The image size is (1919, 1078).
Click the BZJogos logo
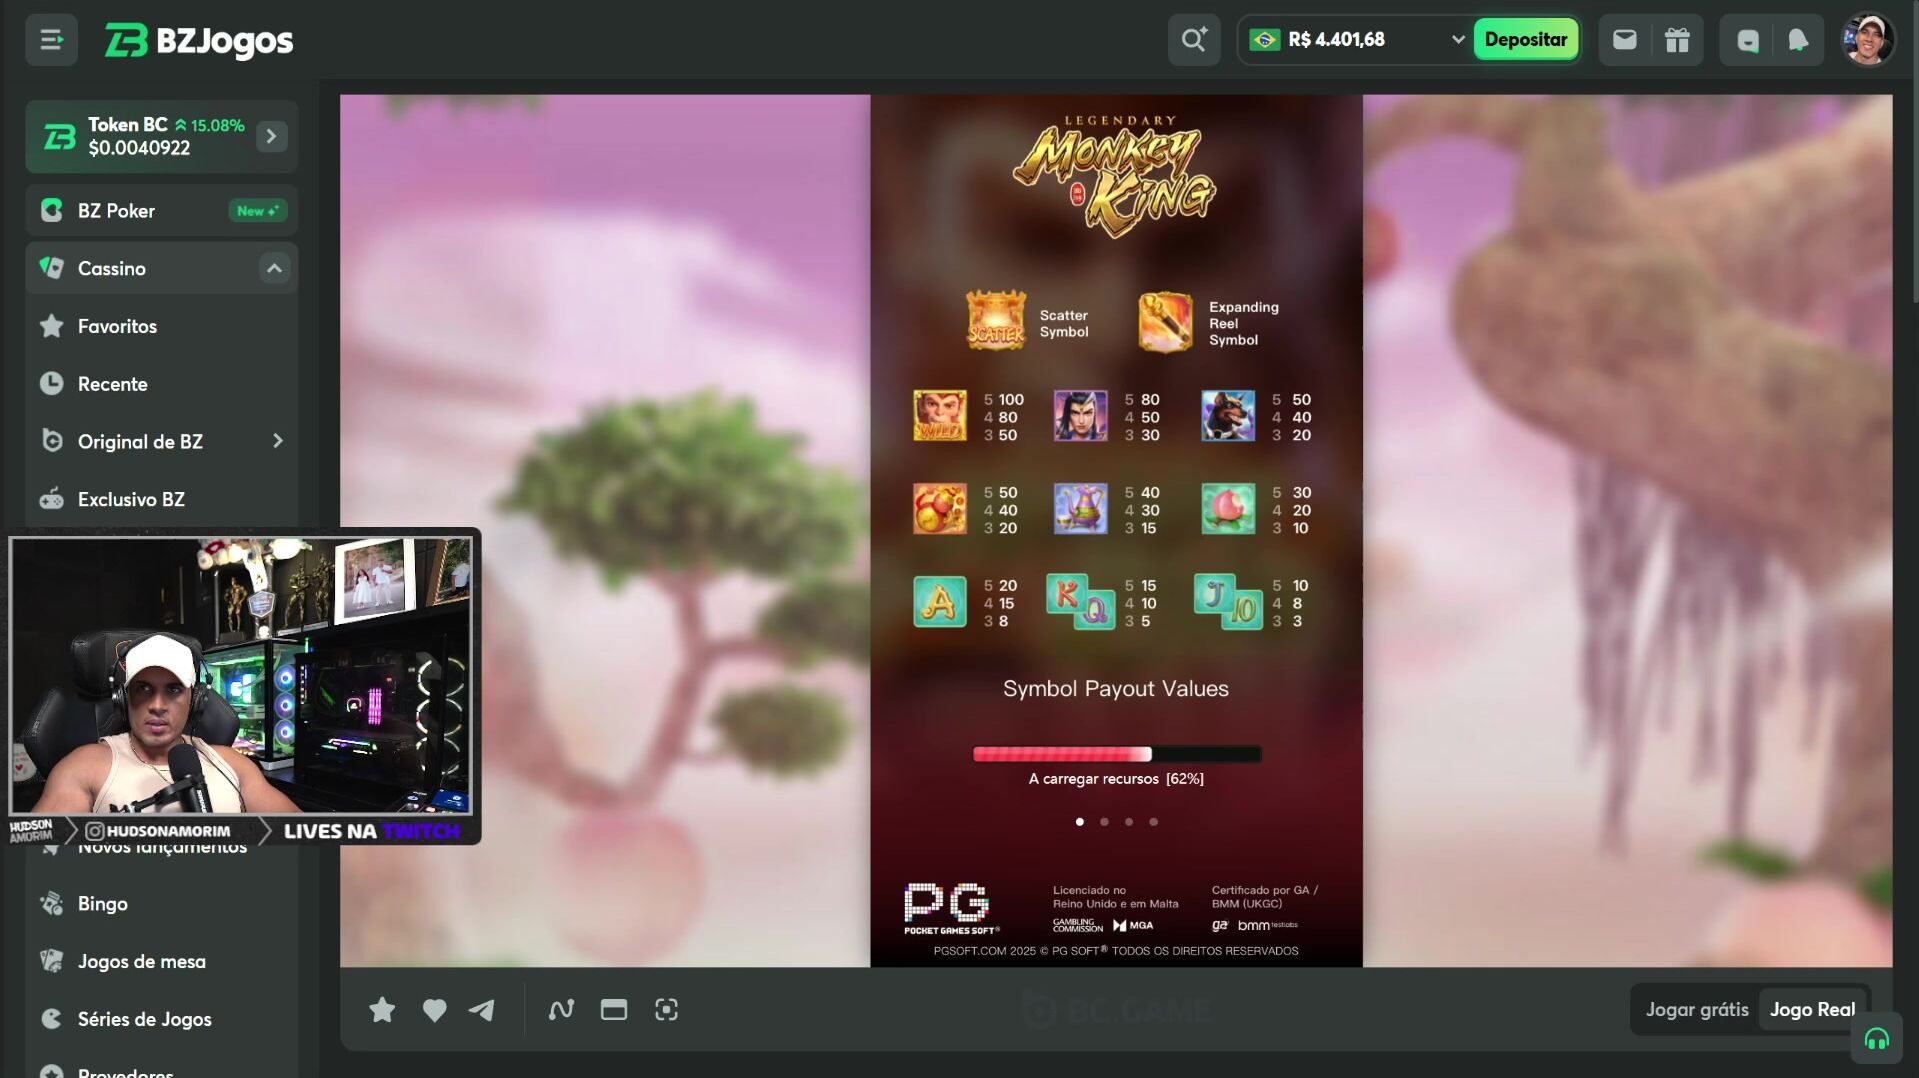(199, 40)
